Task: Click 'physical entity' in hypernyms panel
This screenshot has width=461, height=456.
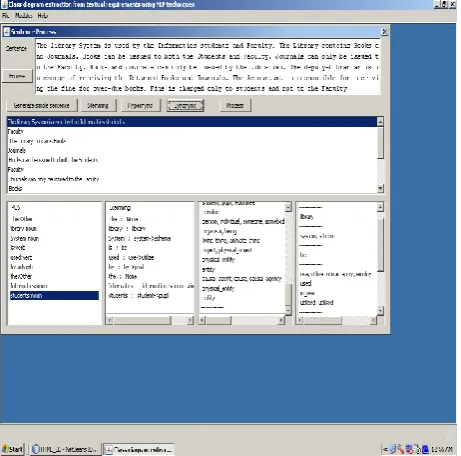Action: (x=219, y=260)
